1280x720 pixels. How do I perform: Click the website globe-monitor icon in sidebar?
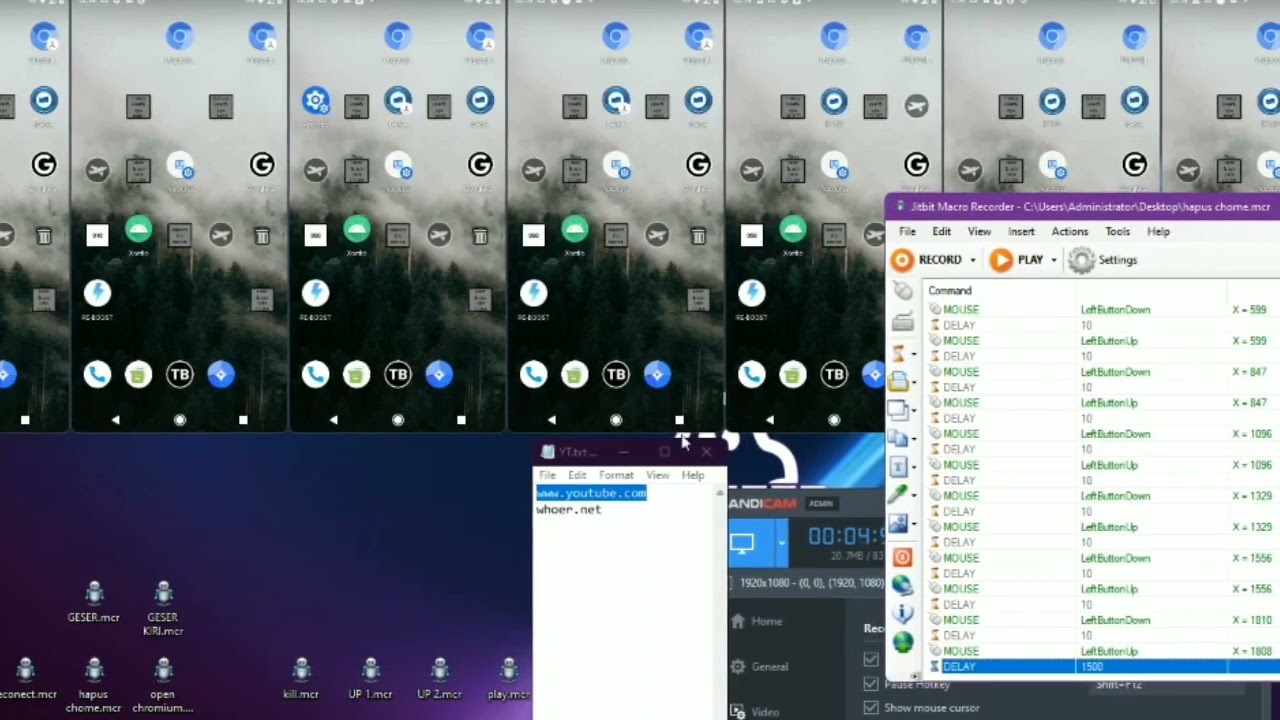[x=902, y=585]
